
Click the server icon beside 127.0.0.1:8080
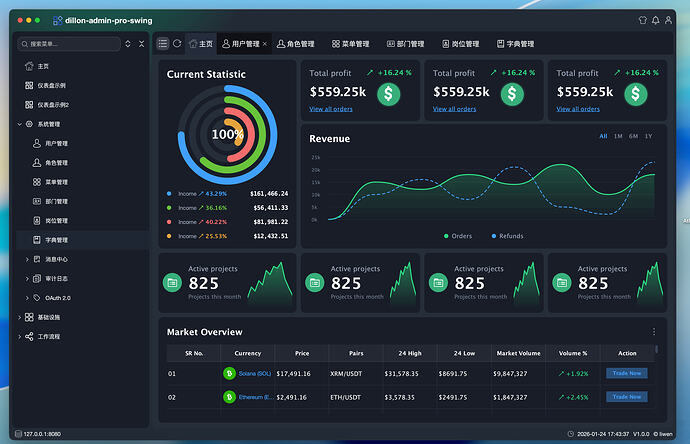(x=18, y=434)
